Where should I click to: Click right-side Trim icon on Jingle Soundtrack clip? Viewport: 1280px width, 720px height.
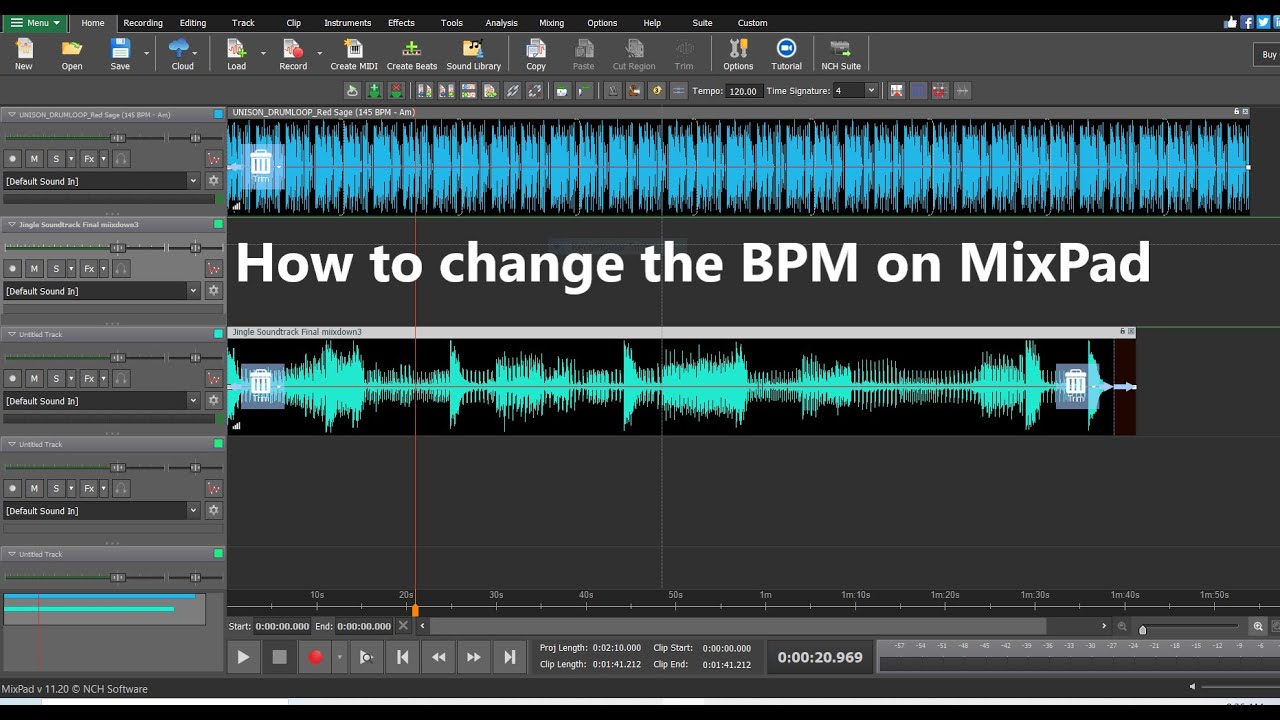pos(1075,385)
